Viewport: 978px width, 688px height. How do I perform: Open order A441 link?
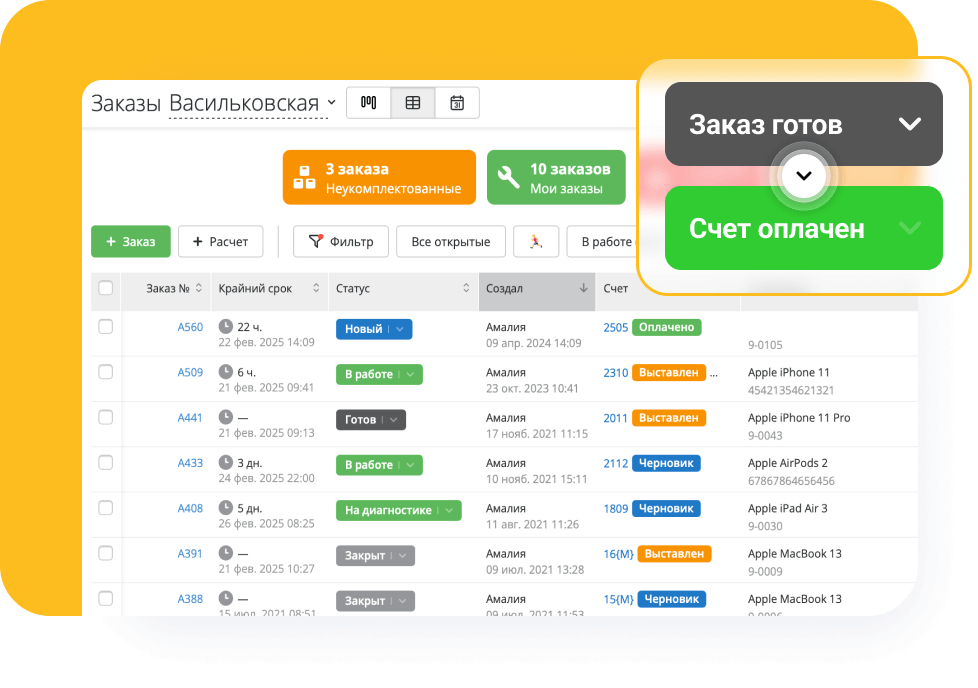[189, 418]
